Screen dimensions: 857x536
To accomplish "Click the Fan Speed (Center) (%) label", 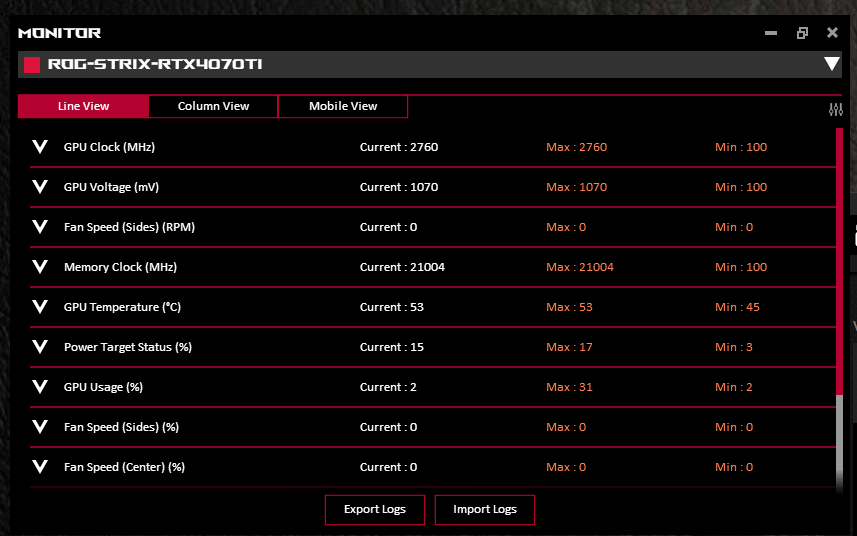I will pos(125,467).
